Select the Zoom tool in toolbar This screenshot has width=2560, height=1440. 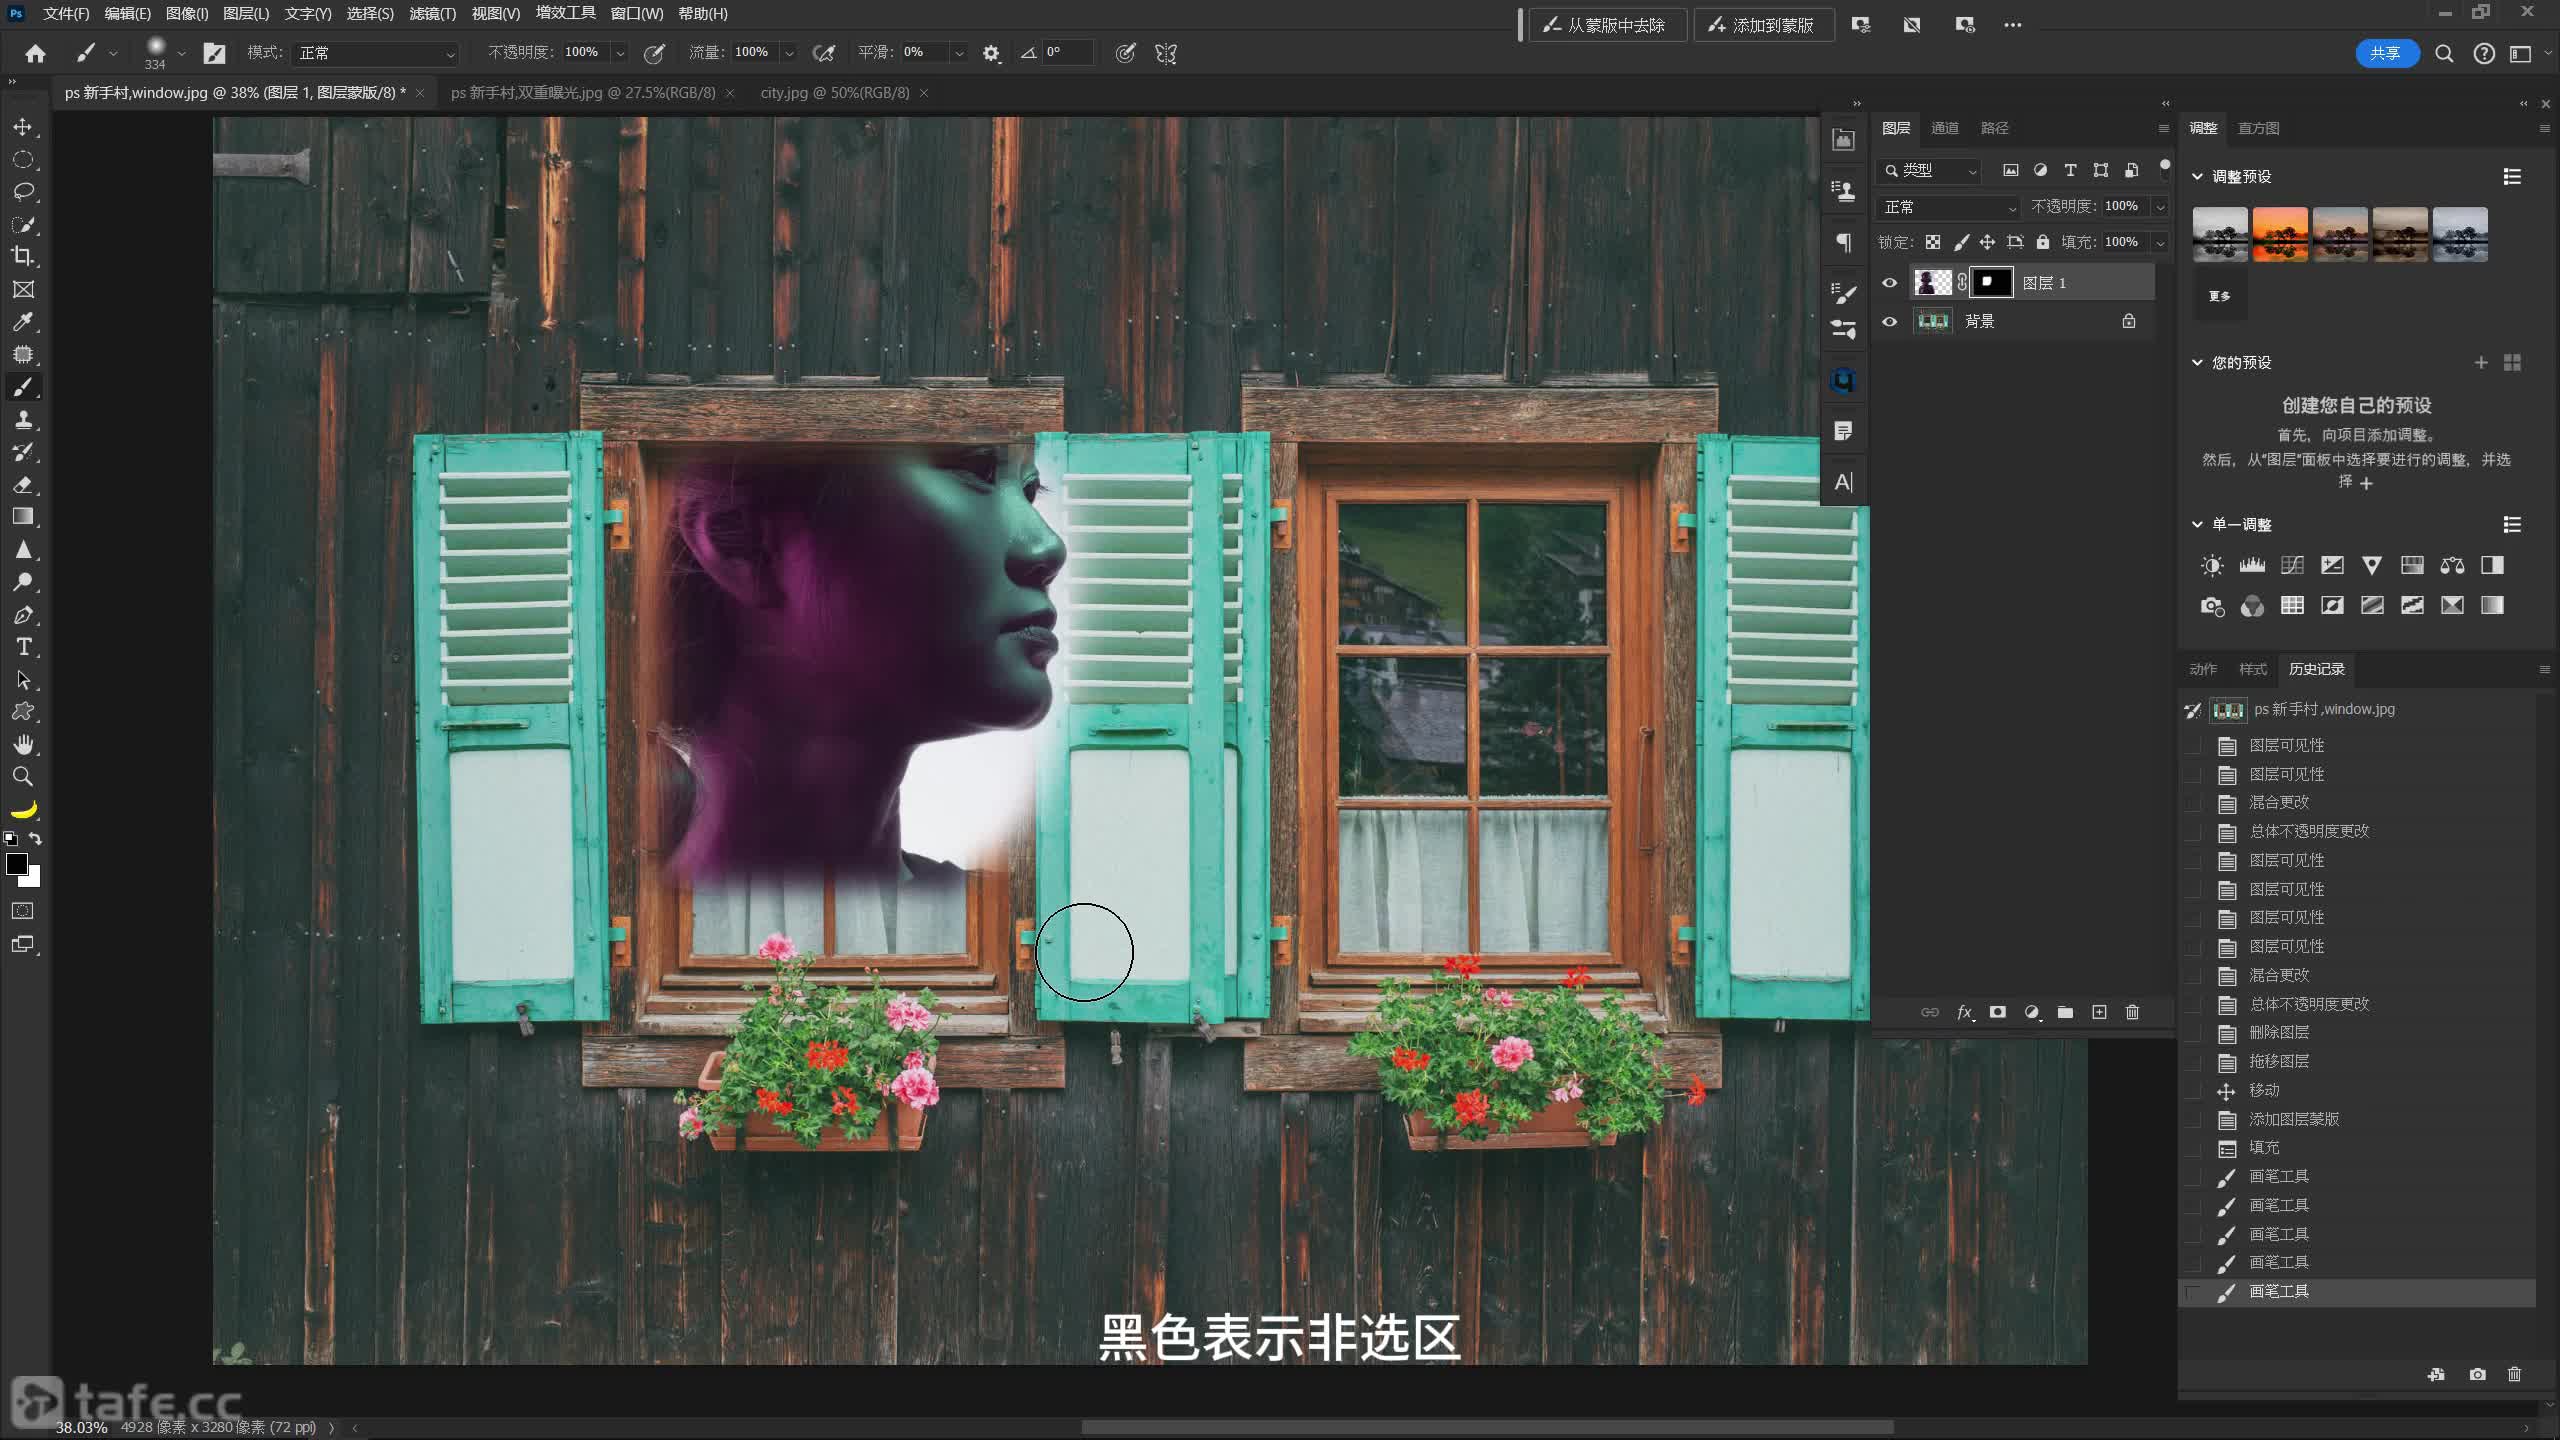tap(23, 777)
